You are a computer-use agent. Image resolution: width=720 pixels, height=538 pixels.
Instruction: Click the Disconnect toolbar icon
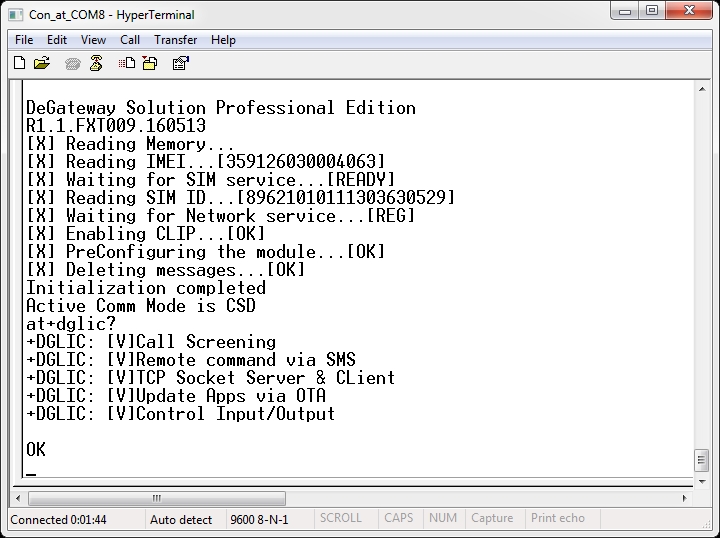96,63
